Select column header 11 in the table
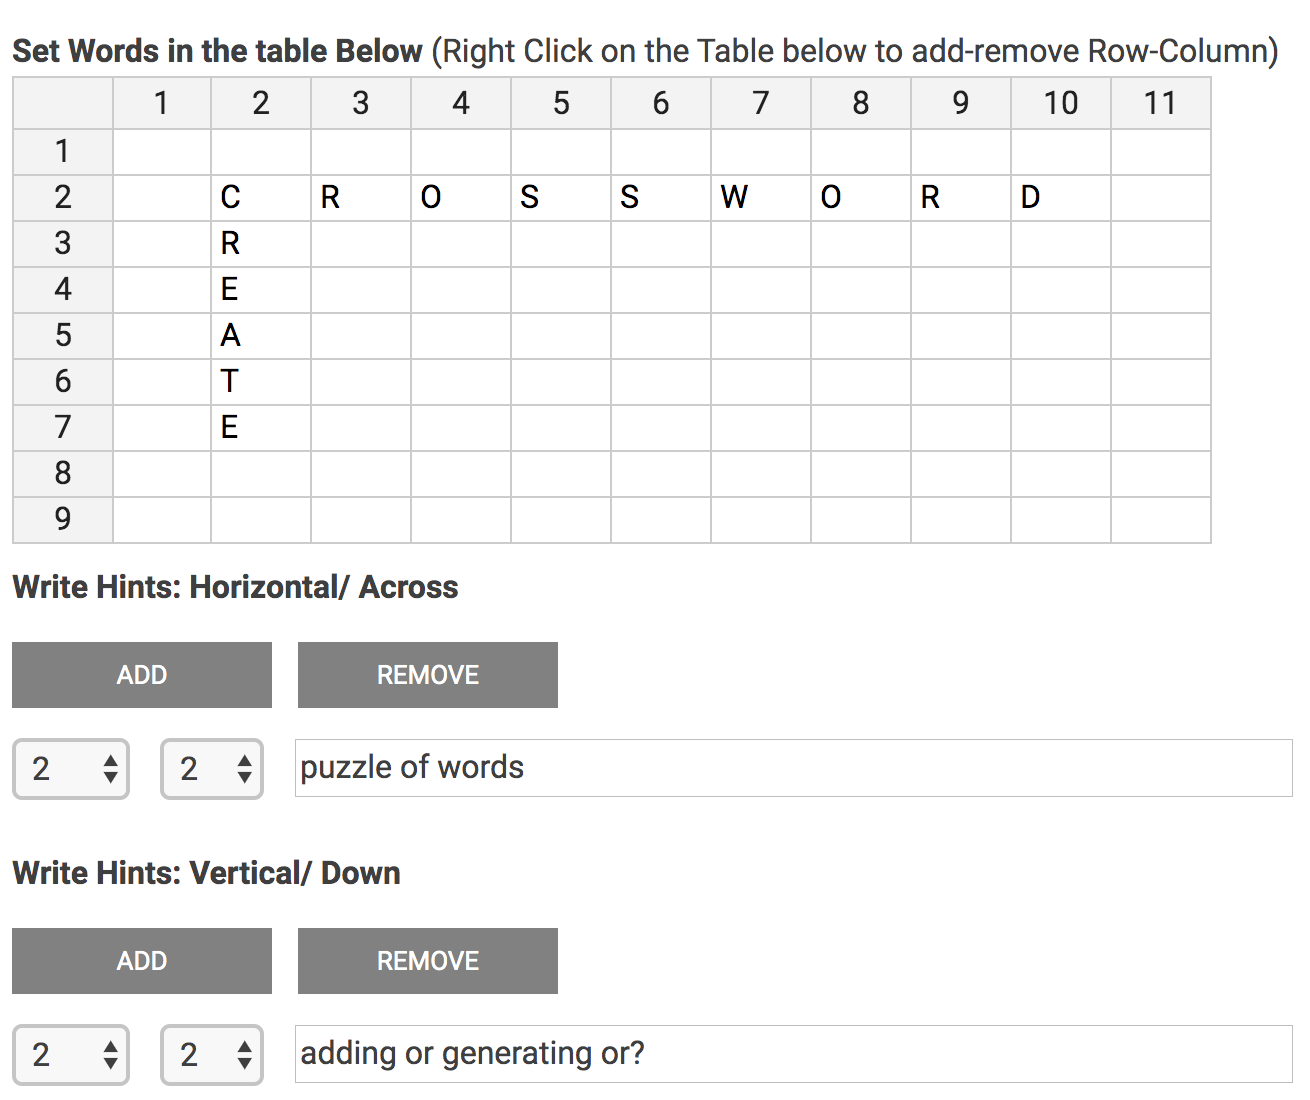 tap(1160, 103)
